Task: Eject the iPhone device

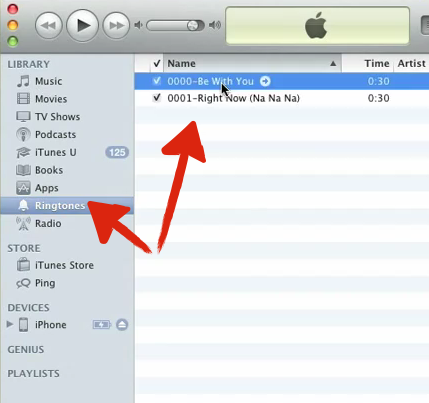Action: (122, 325)
